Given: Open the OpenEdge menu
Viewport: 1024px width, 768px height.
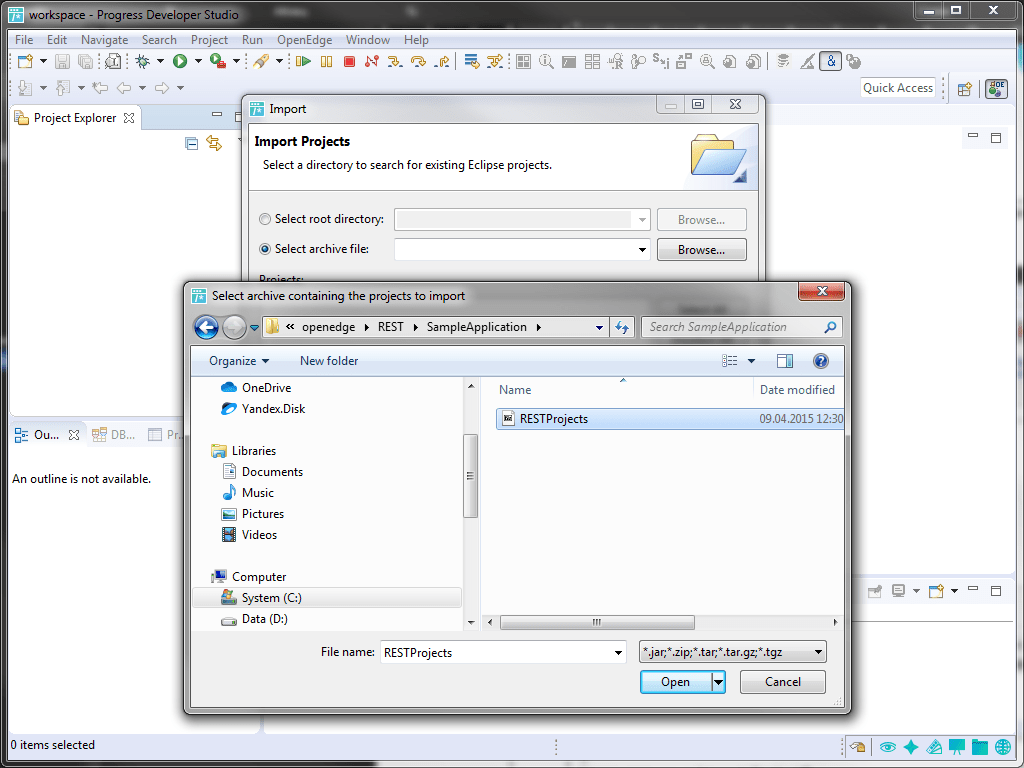Looking at the screenshot, I should [x=304, y=40].
